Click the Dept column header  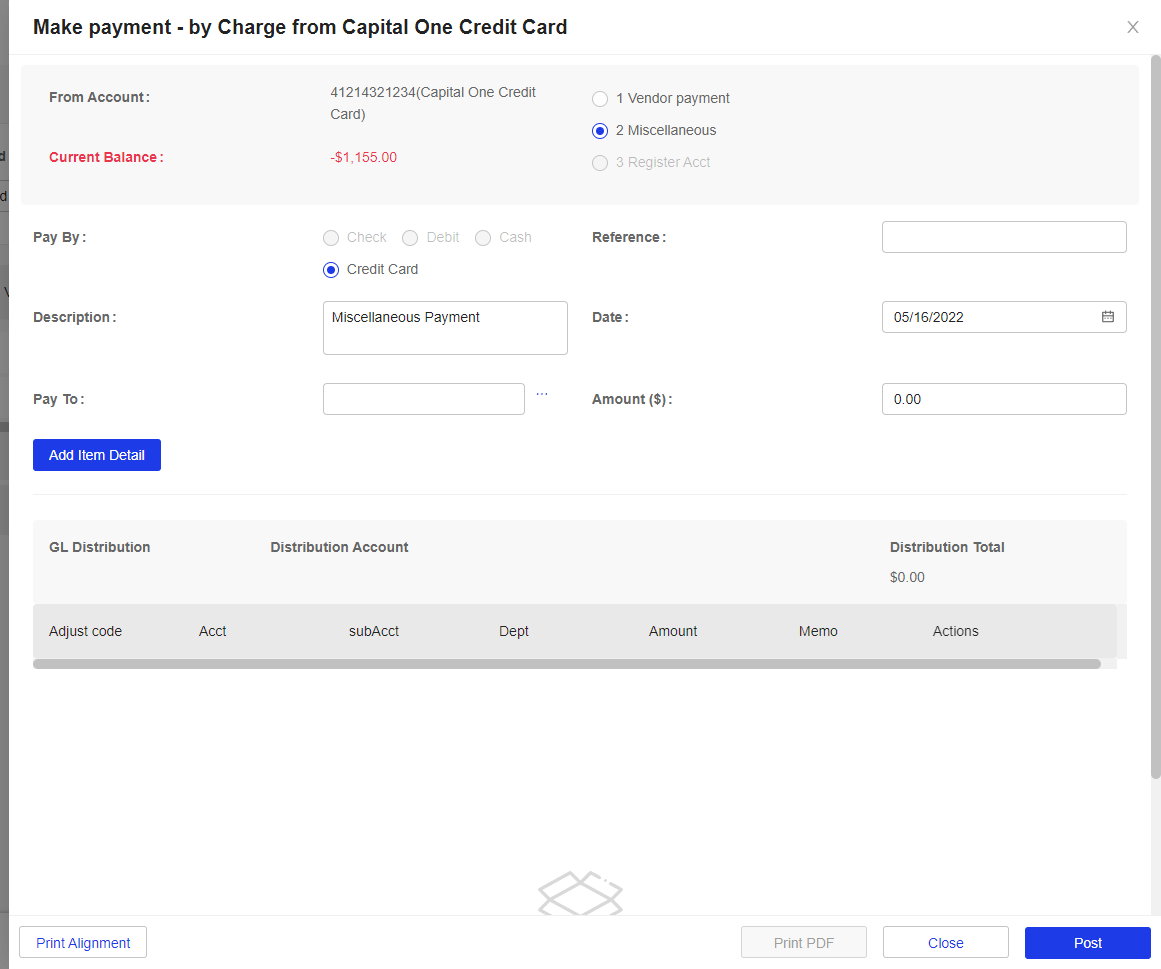pos(514,631)
